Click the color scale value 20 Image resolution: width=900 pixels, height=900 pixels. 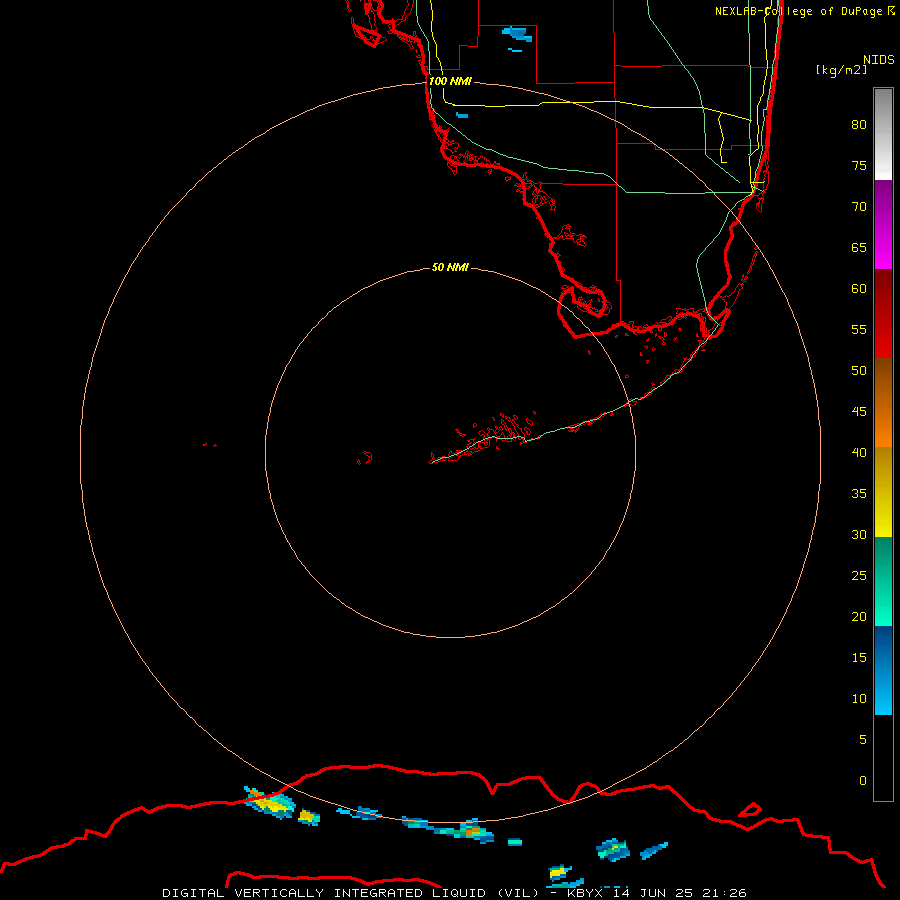pyautogui.click(x=859, y=616)
